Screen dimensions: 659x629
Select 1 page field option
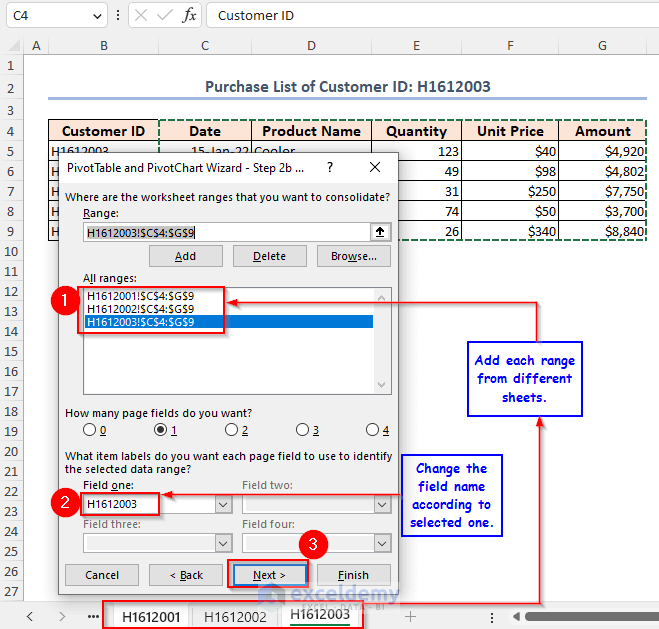click(160, 430)
